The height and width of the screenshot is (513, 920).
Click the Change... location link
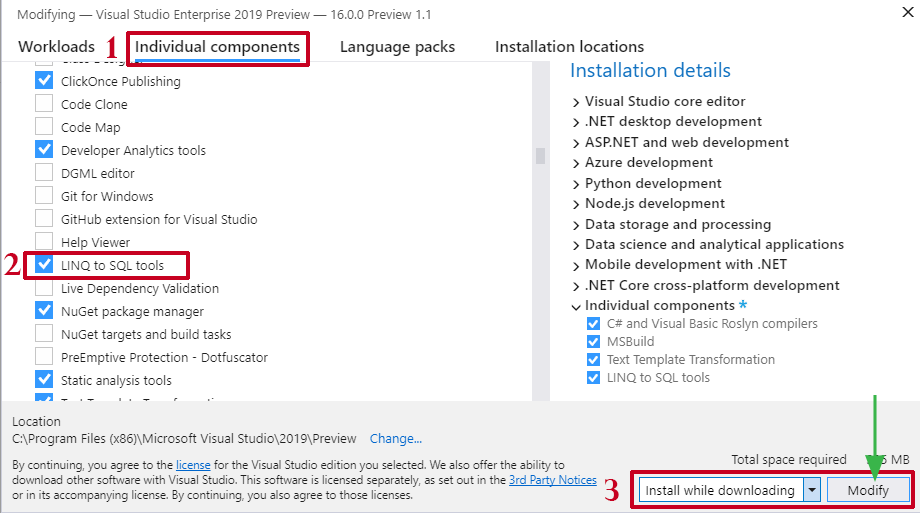tap(396, 438)
